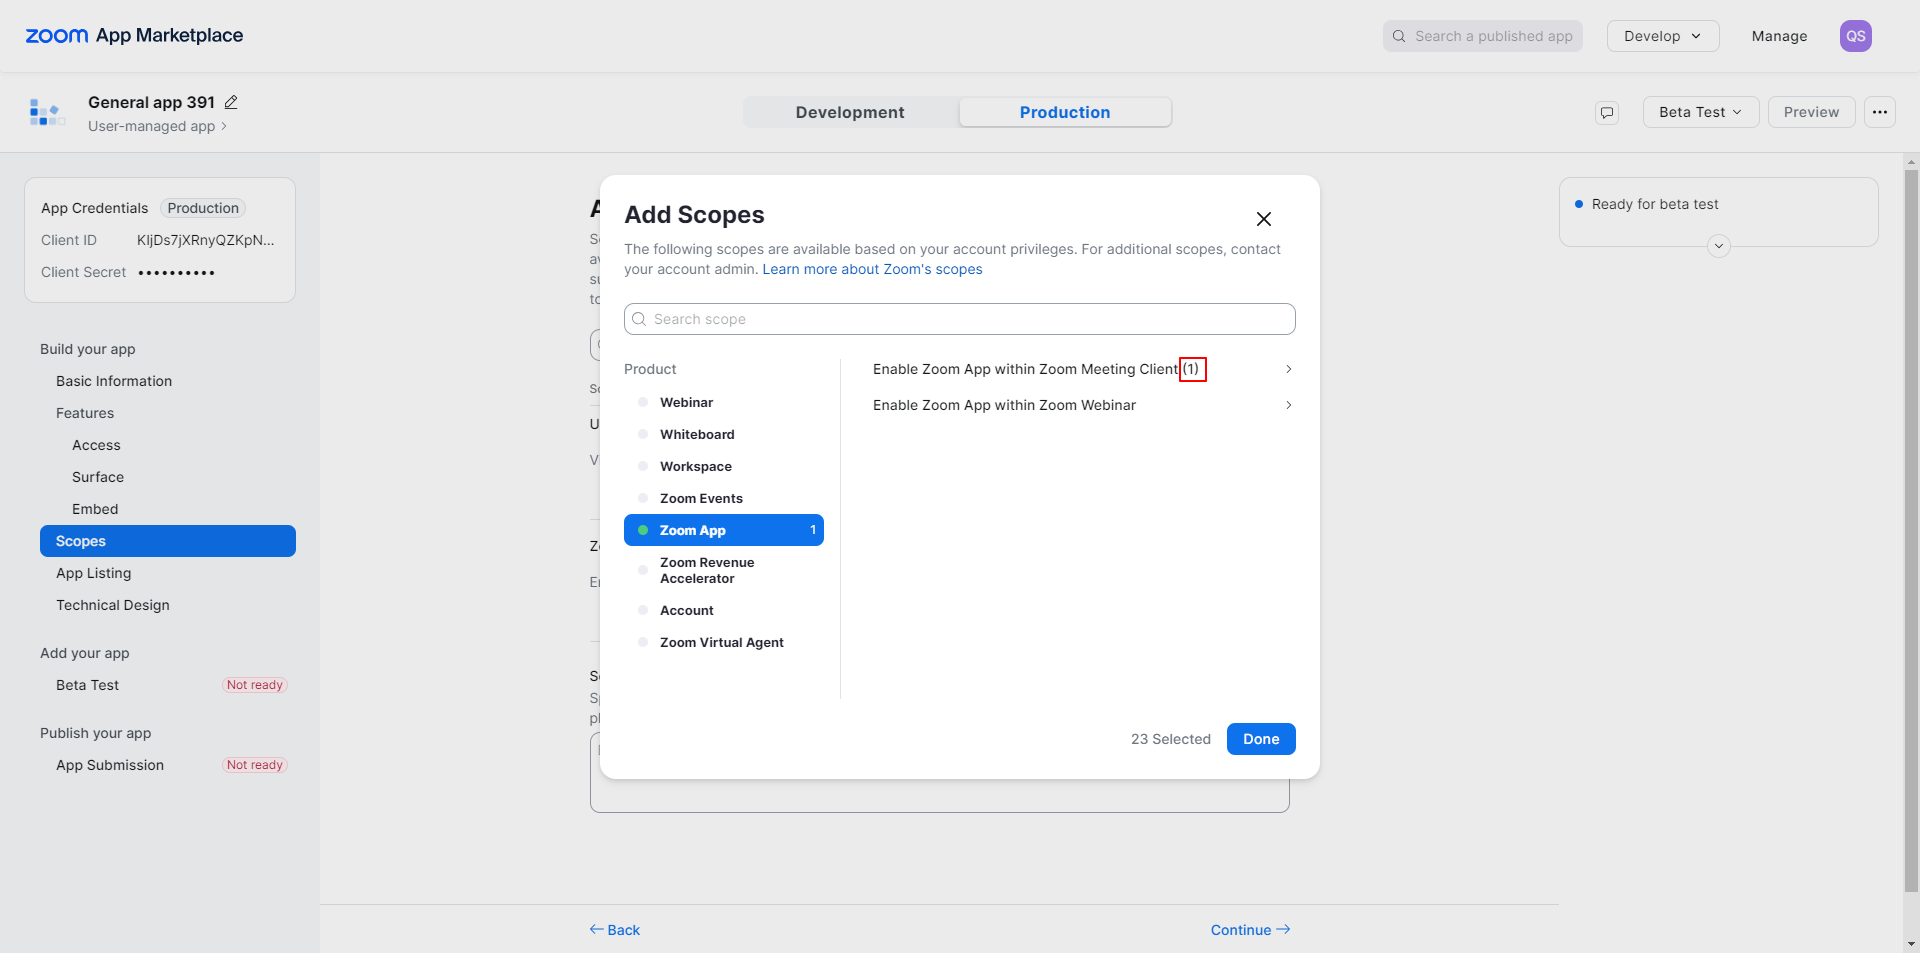Open the feedback comment icon

coord(1607,112)
